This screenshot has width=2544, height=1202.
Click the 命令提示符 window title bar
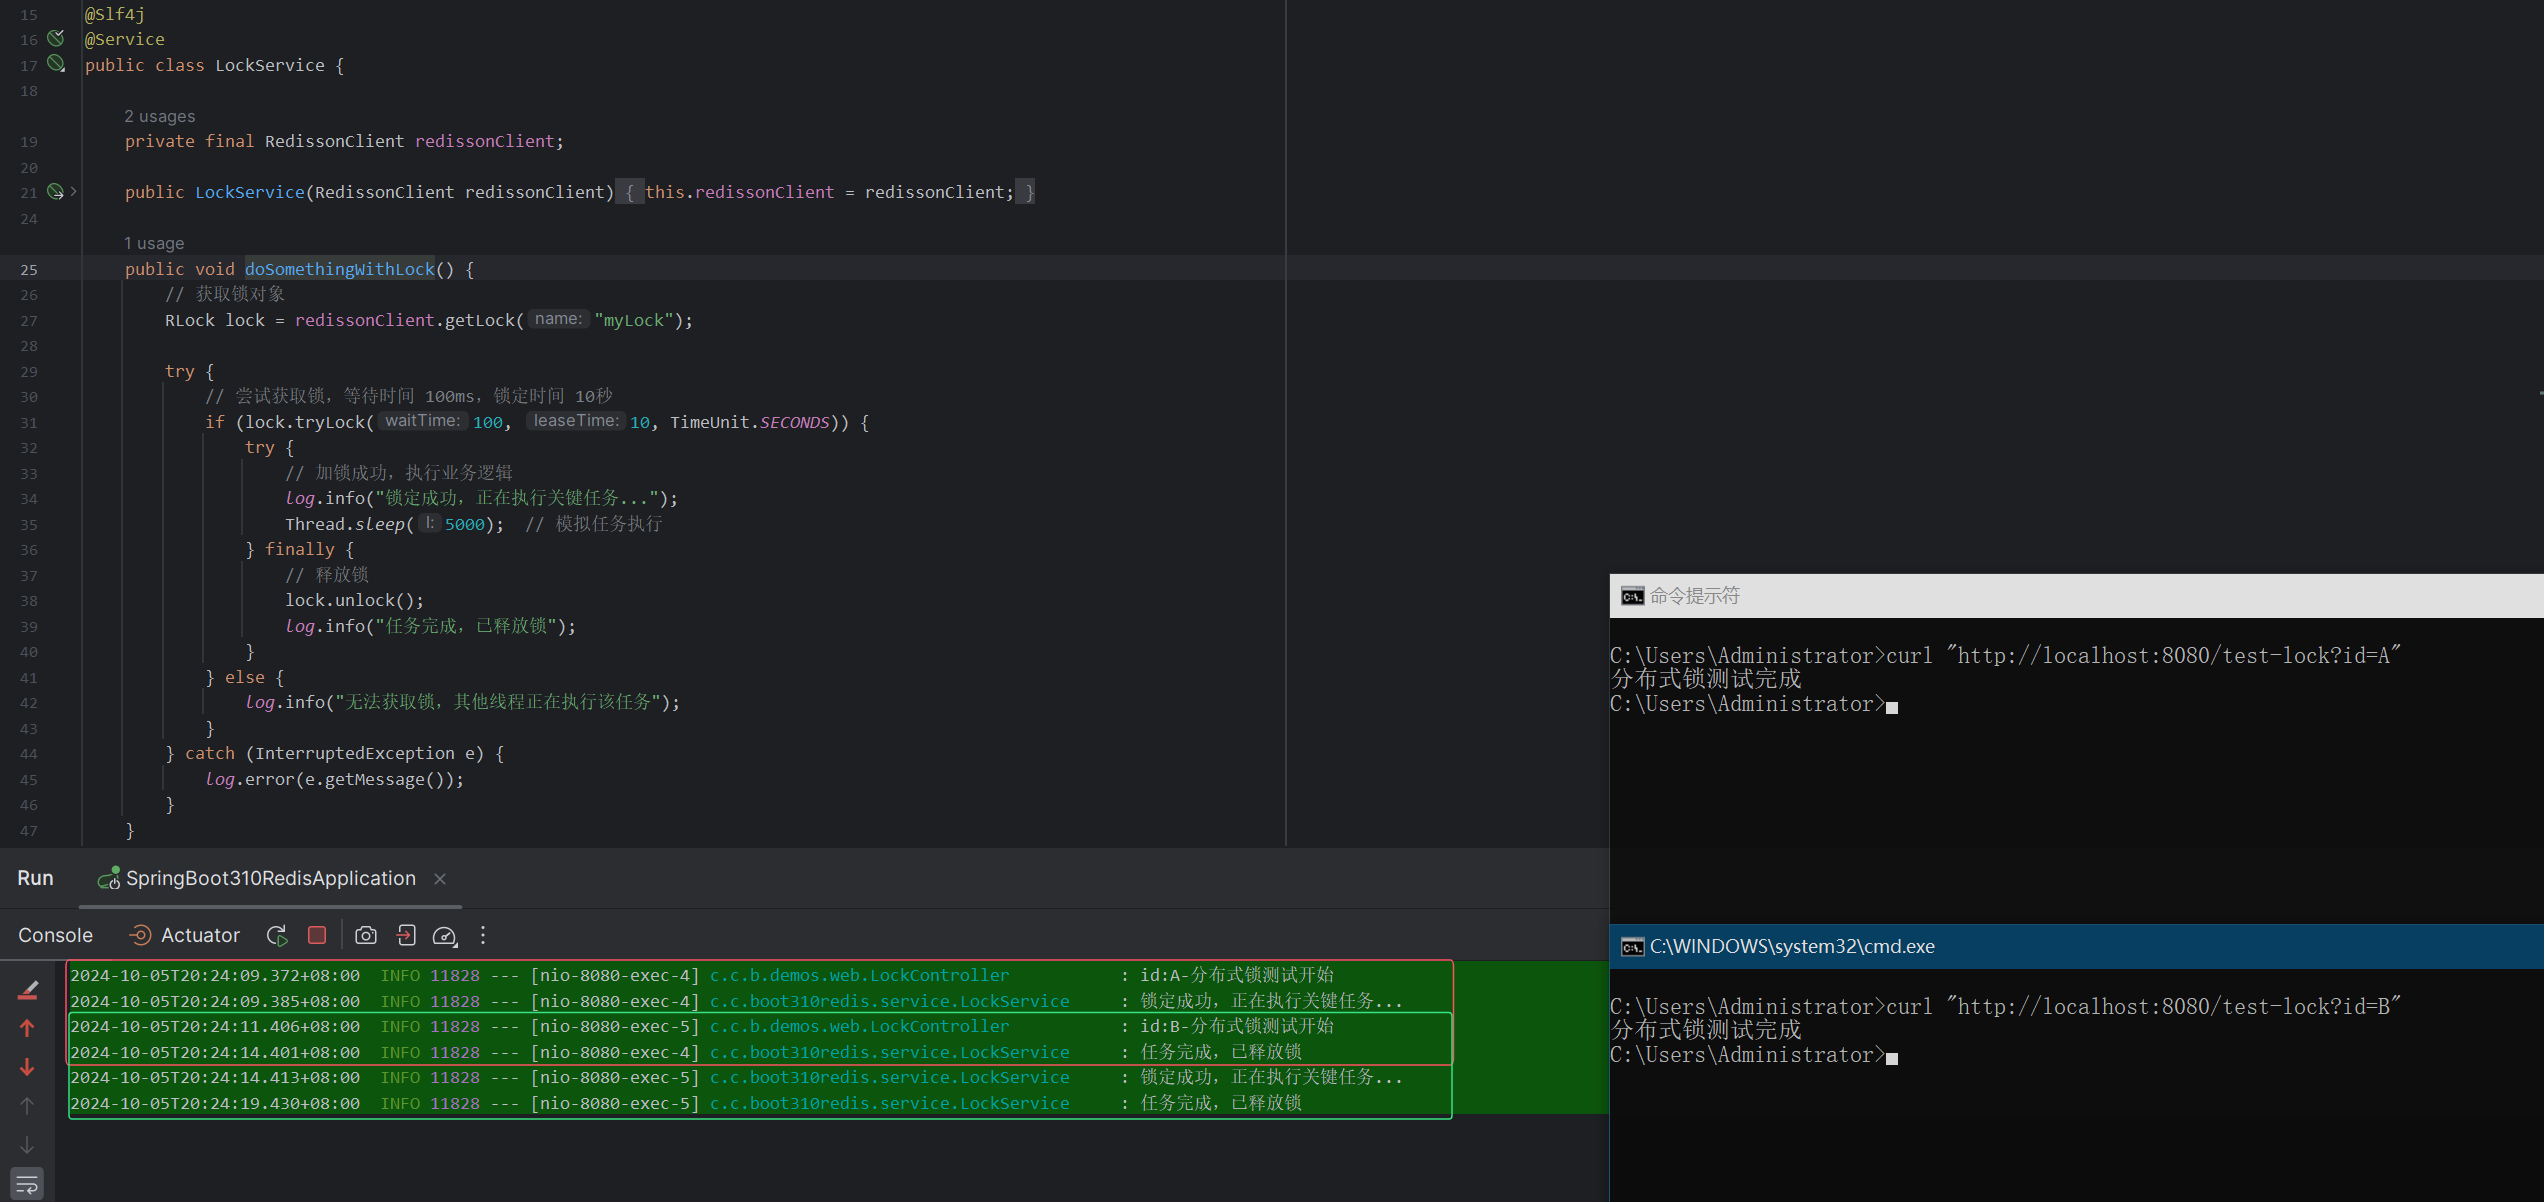(x=2076, y=596)
